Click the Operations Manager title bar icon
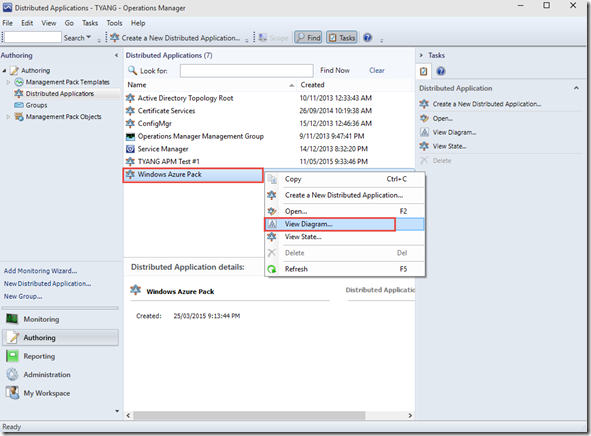The height and width of the screenshot is (436, 591). pyautogui.click(x=7, y=8)
